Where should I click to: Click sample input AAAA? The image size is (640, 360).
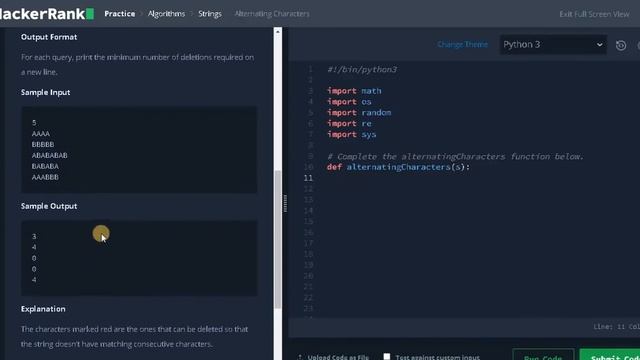pyautogui.click(x=40, y=134)
